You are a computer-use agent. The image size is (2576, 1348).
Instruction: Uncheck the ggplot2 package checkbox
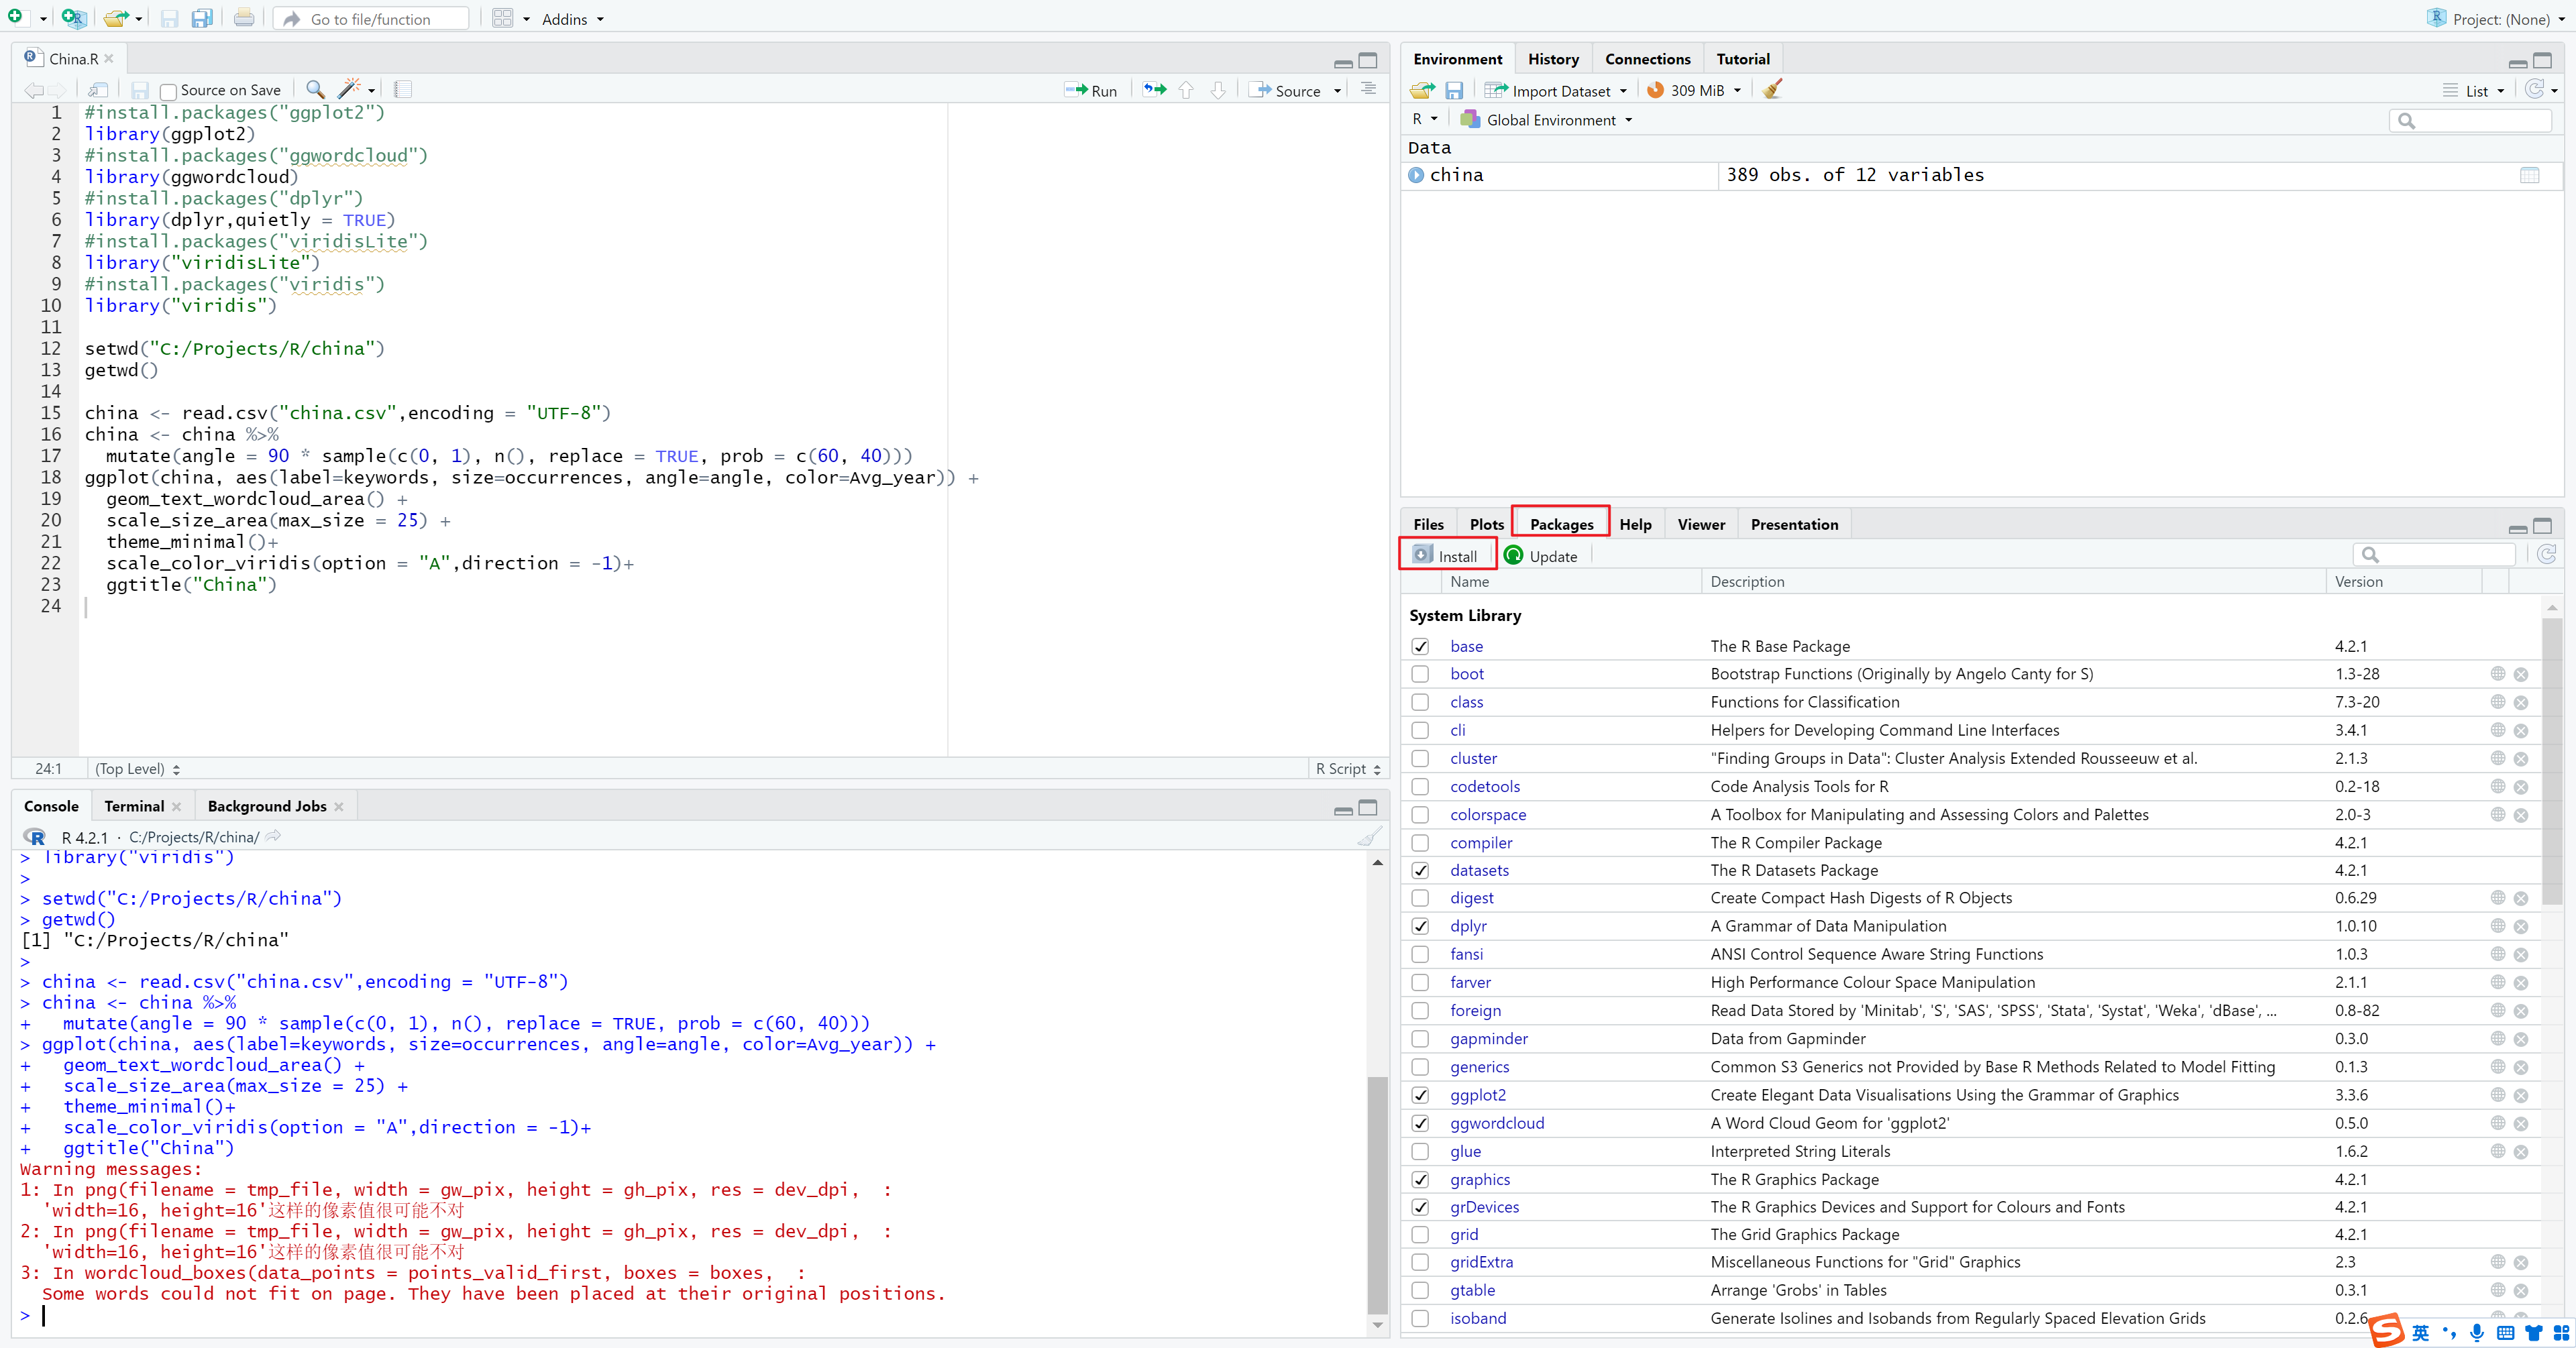(1420, 1095)
